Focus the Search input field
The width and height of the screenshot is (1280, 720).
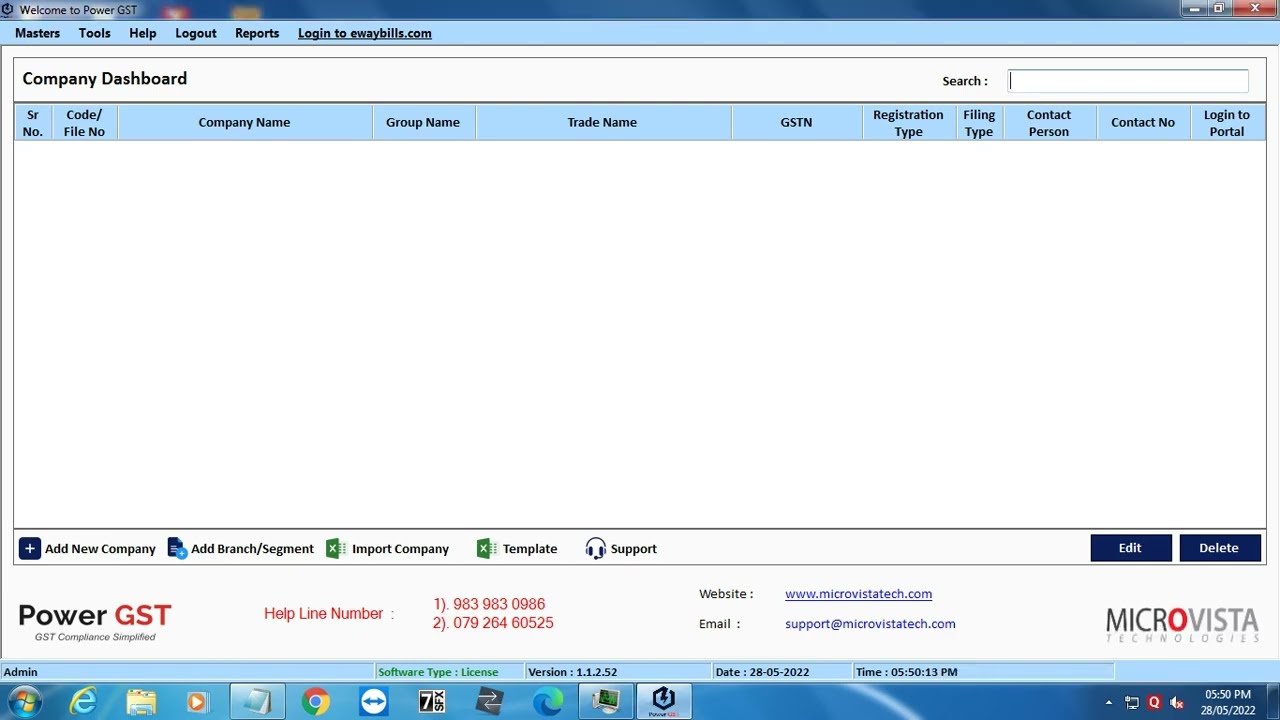pyautogui.click(x=1128, y=81)
